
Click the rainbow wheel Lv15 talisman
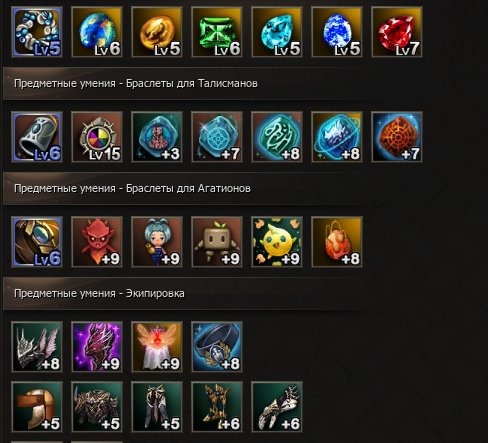(x=97, y=137)
